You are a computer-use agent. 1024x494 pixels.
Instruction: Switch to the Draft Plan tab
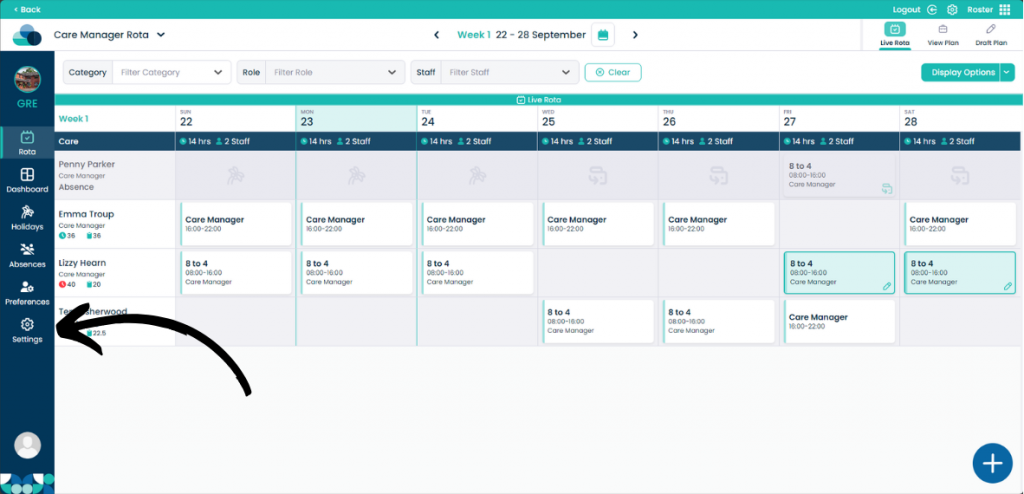point(991,35)
